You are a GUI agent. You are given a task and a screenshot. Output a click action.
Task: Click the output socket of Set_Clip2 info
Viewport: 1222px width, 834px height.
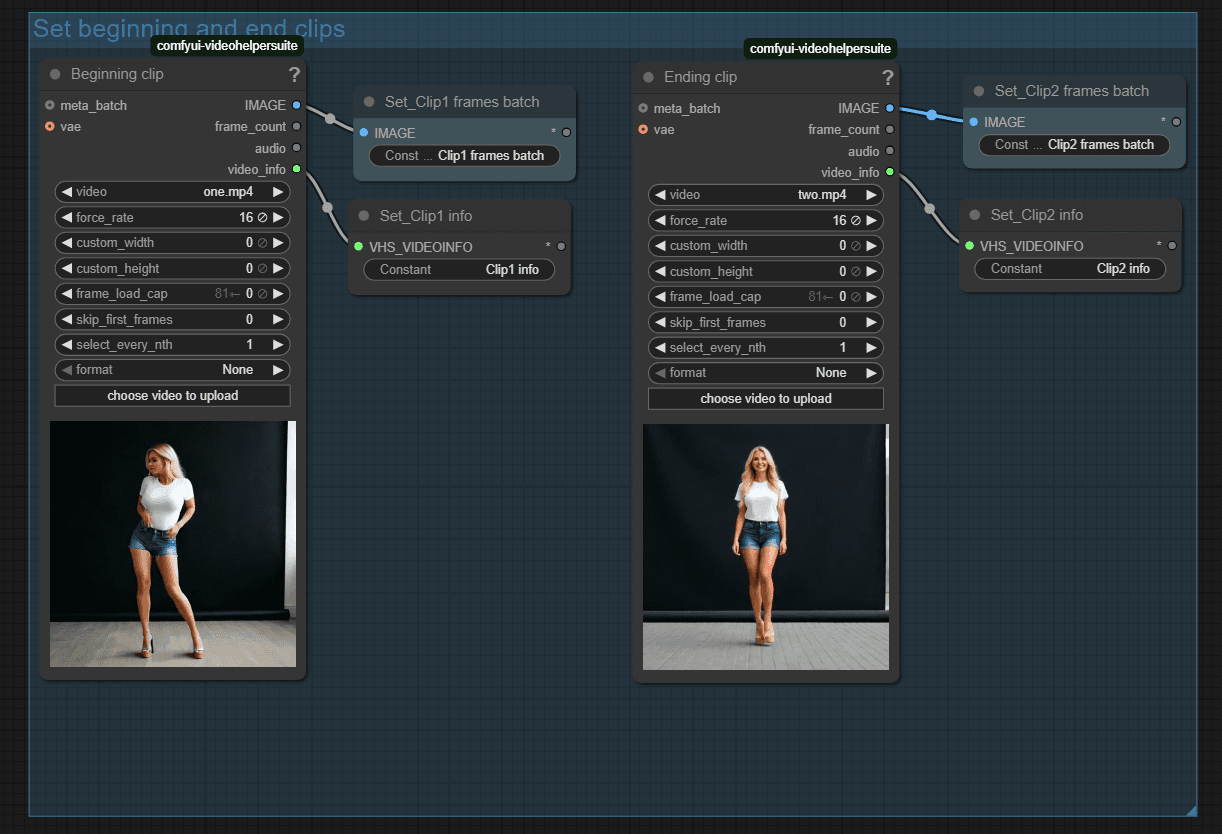1172,245
